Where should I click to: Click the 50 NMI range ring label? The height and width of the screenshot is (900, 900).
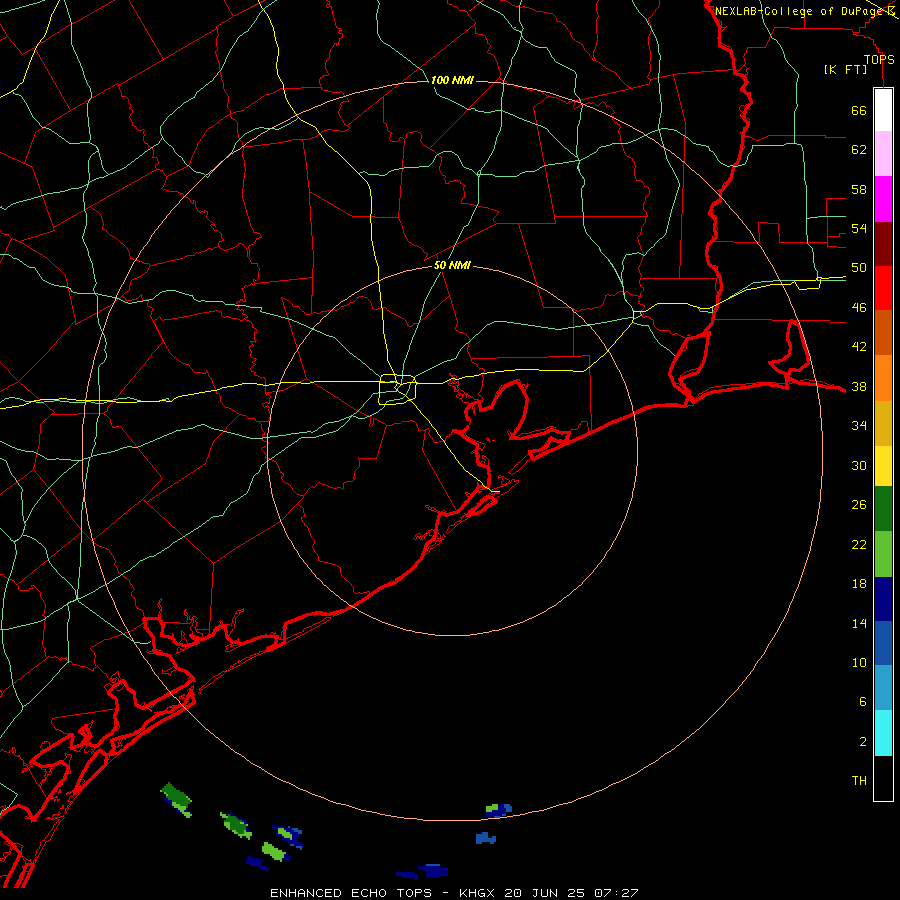coord(452,265)
